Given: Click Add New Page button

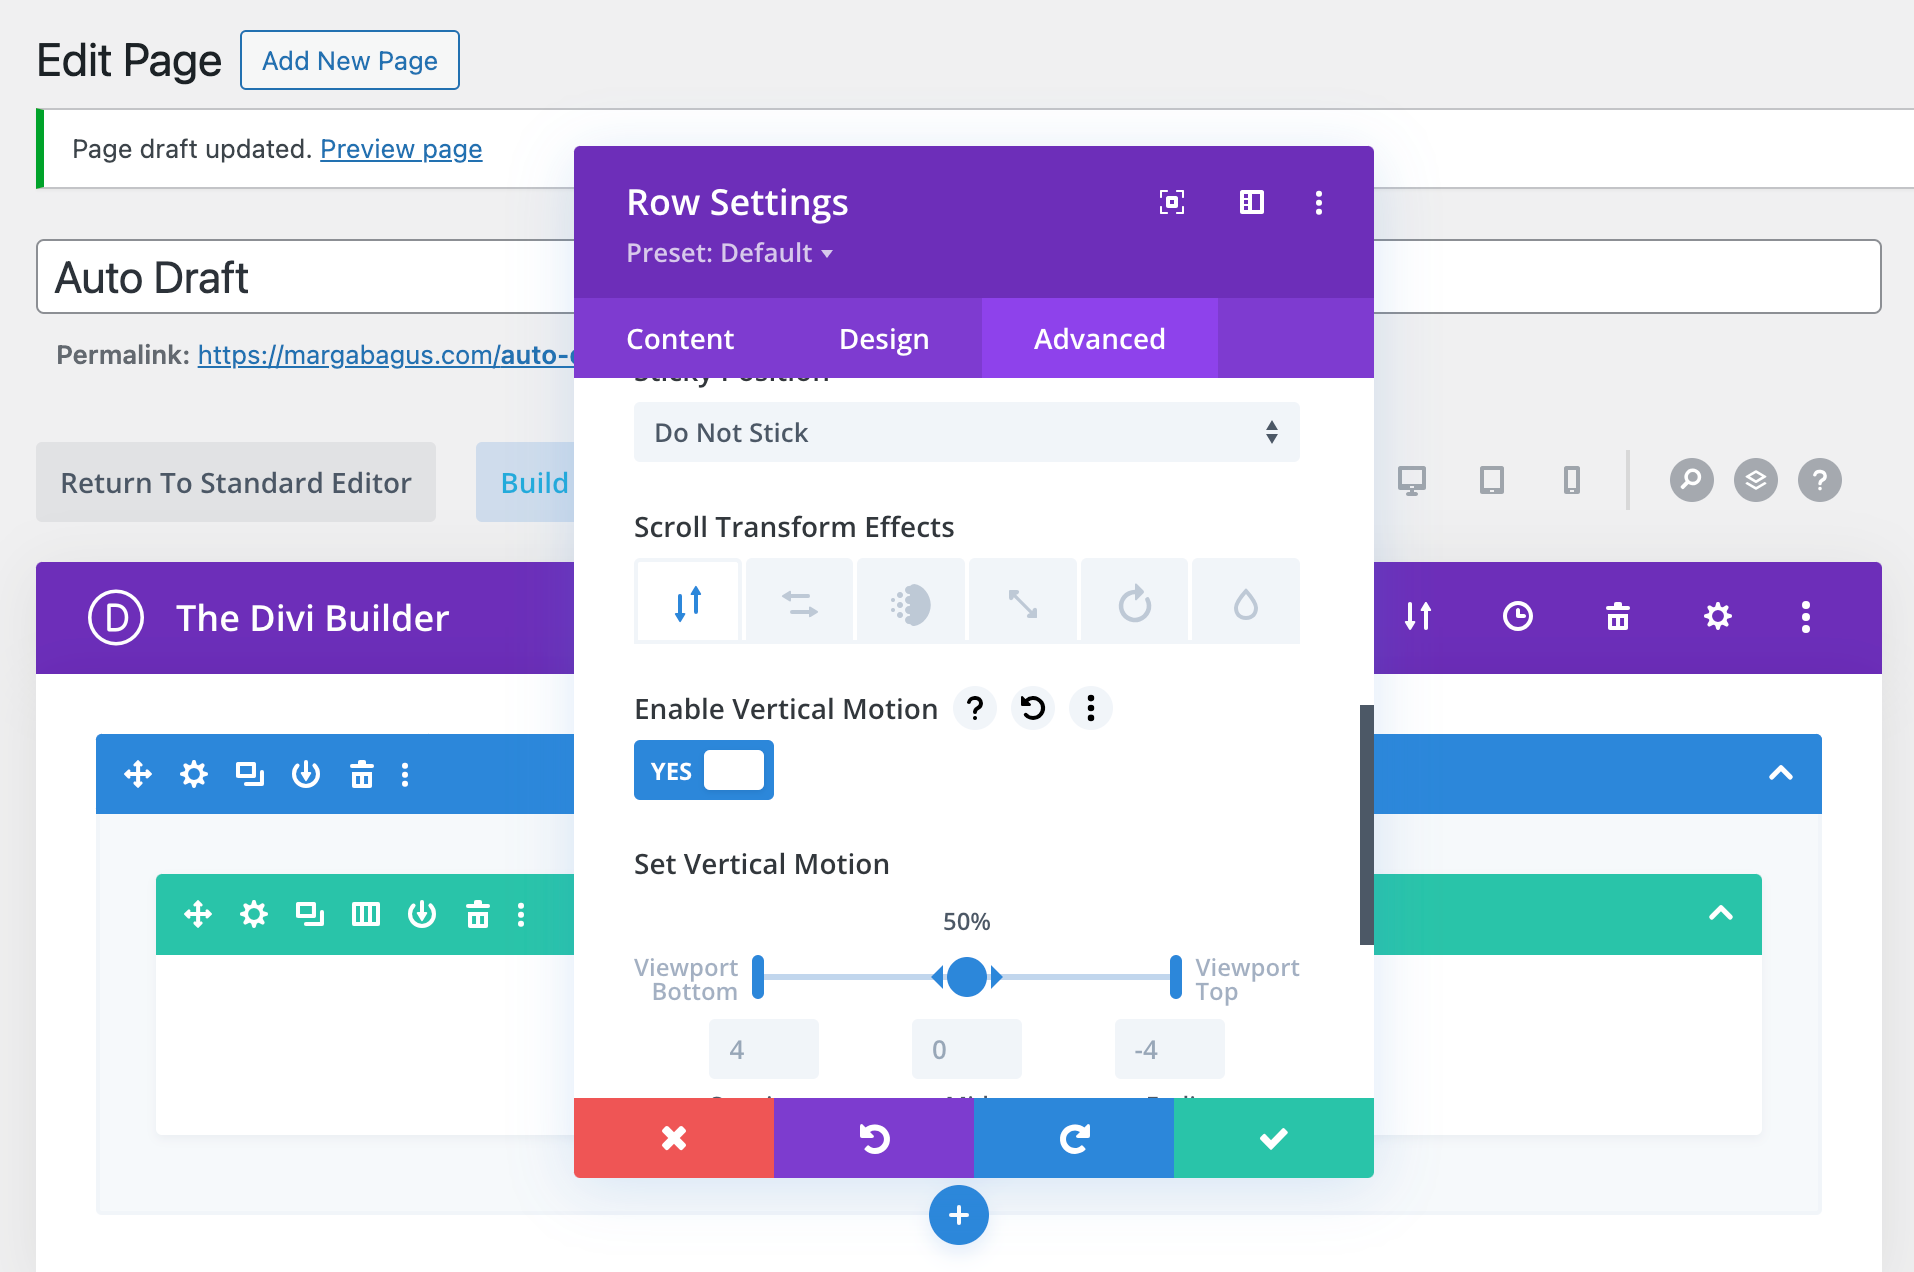Looking at the screenshot, I should pyautogui.click(x=350, y=60).
